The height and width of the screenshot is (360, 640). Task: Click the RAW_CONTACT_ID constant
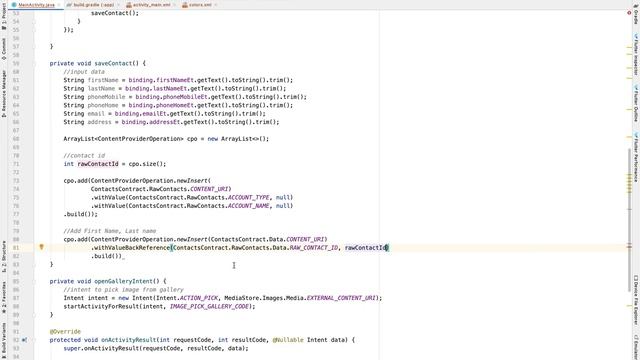point(313,247)
